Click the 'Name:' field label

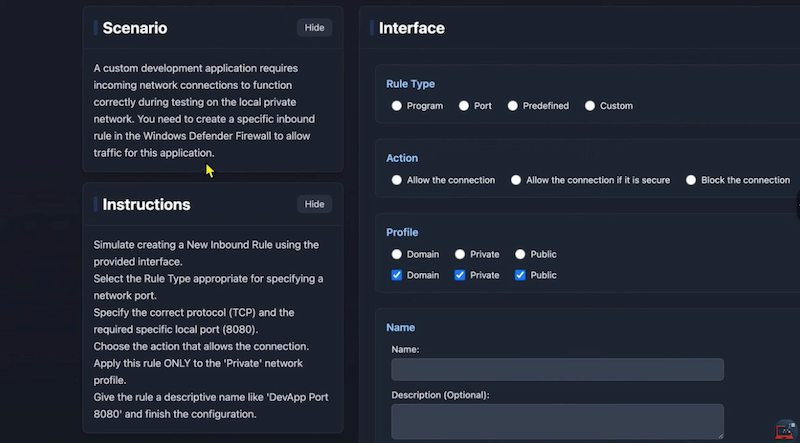tap(405, 350)
